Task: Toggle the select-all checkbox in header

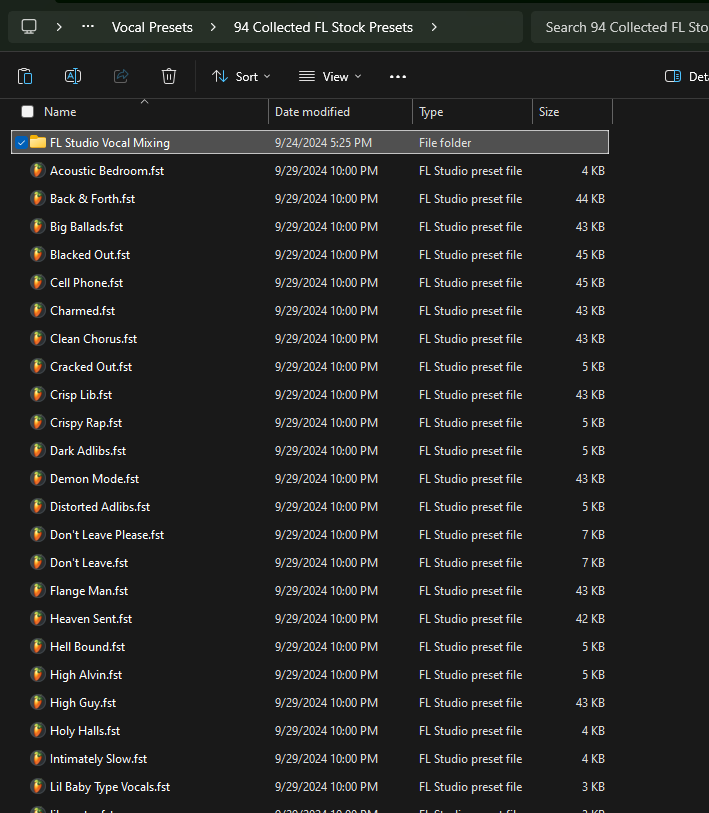Action: [27, 112]
